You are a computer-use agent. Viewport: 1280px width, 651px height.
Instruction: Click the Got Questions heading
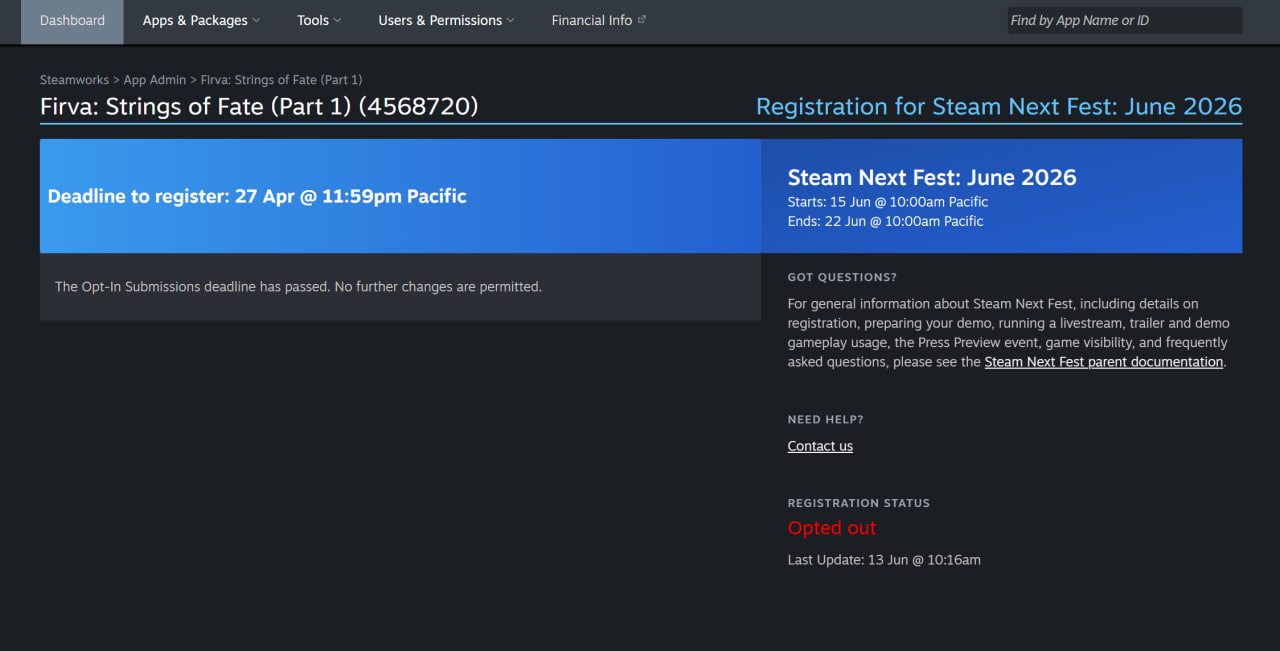[842, 277]
